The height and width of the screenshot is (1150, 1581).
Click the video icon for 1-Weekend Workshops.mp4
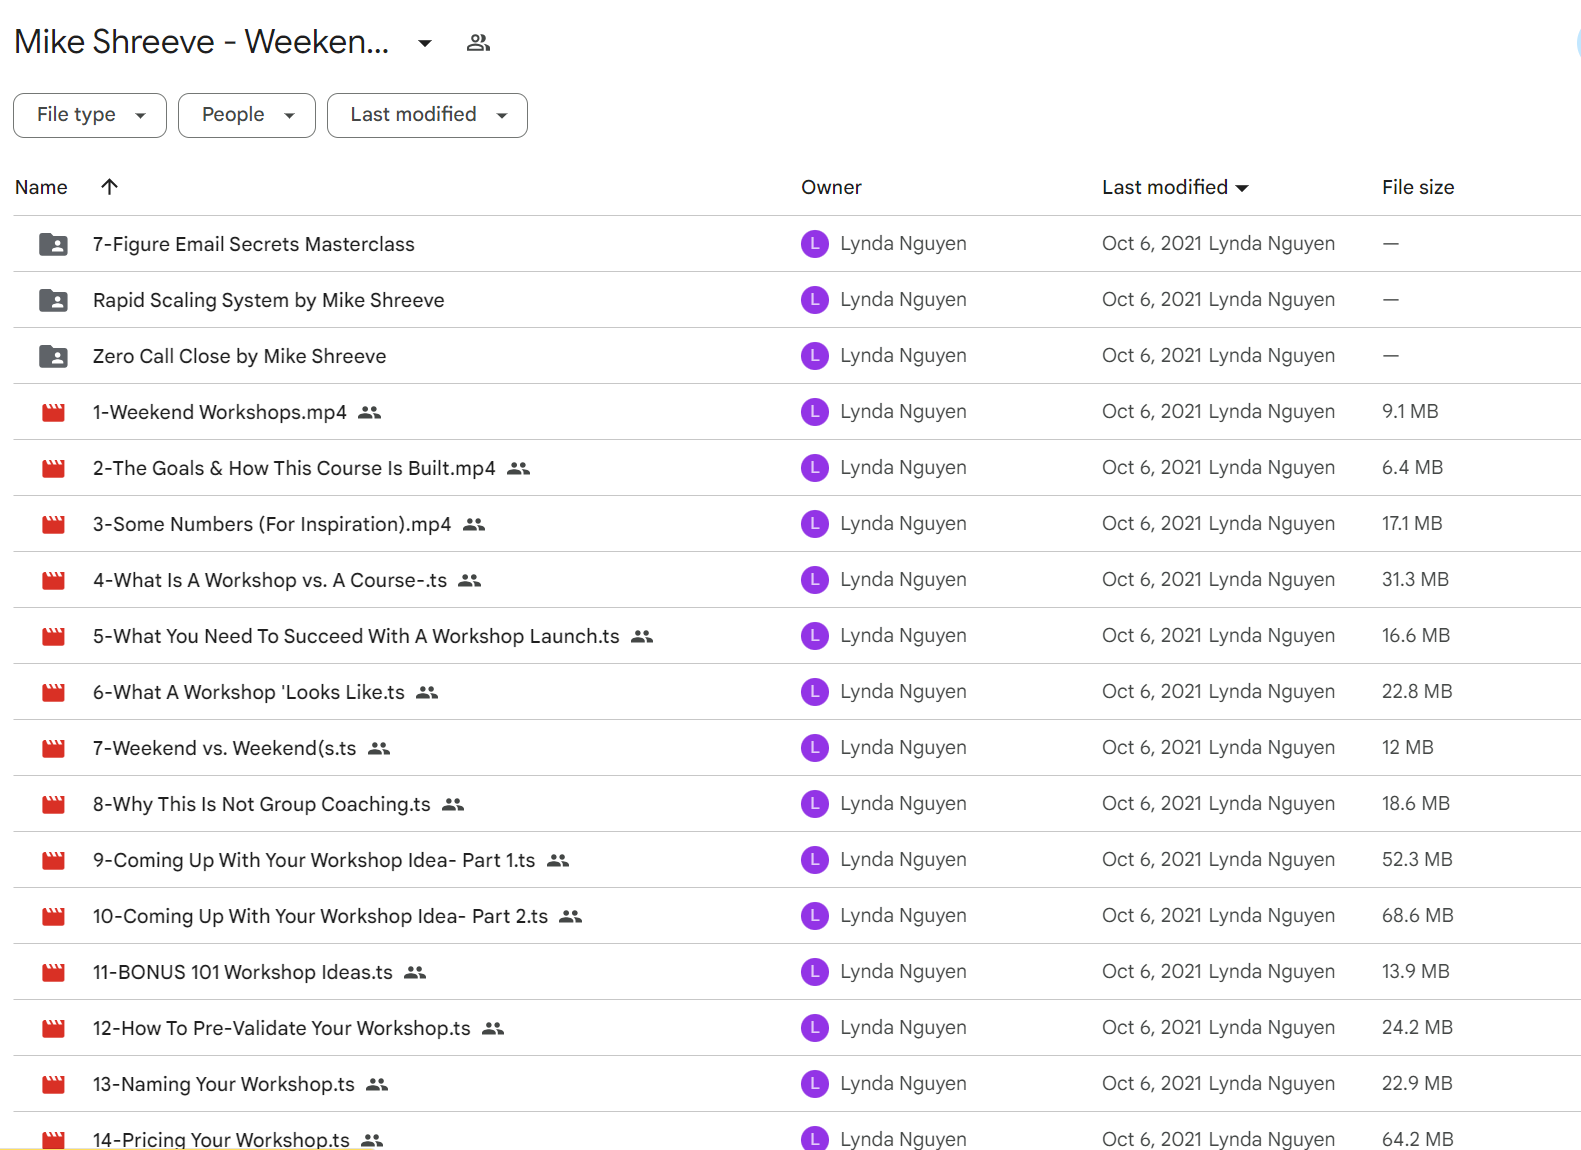[53, 412]
